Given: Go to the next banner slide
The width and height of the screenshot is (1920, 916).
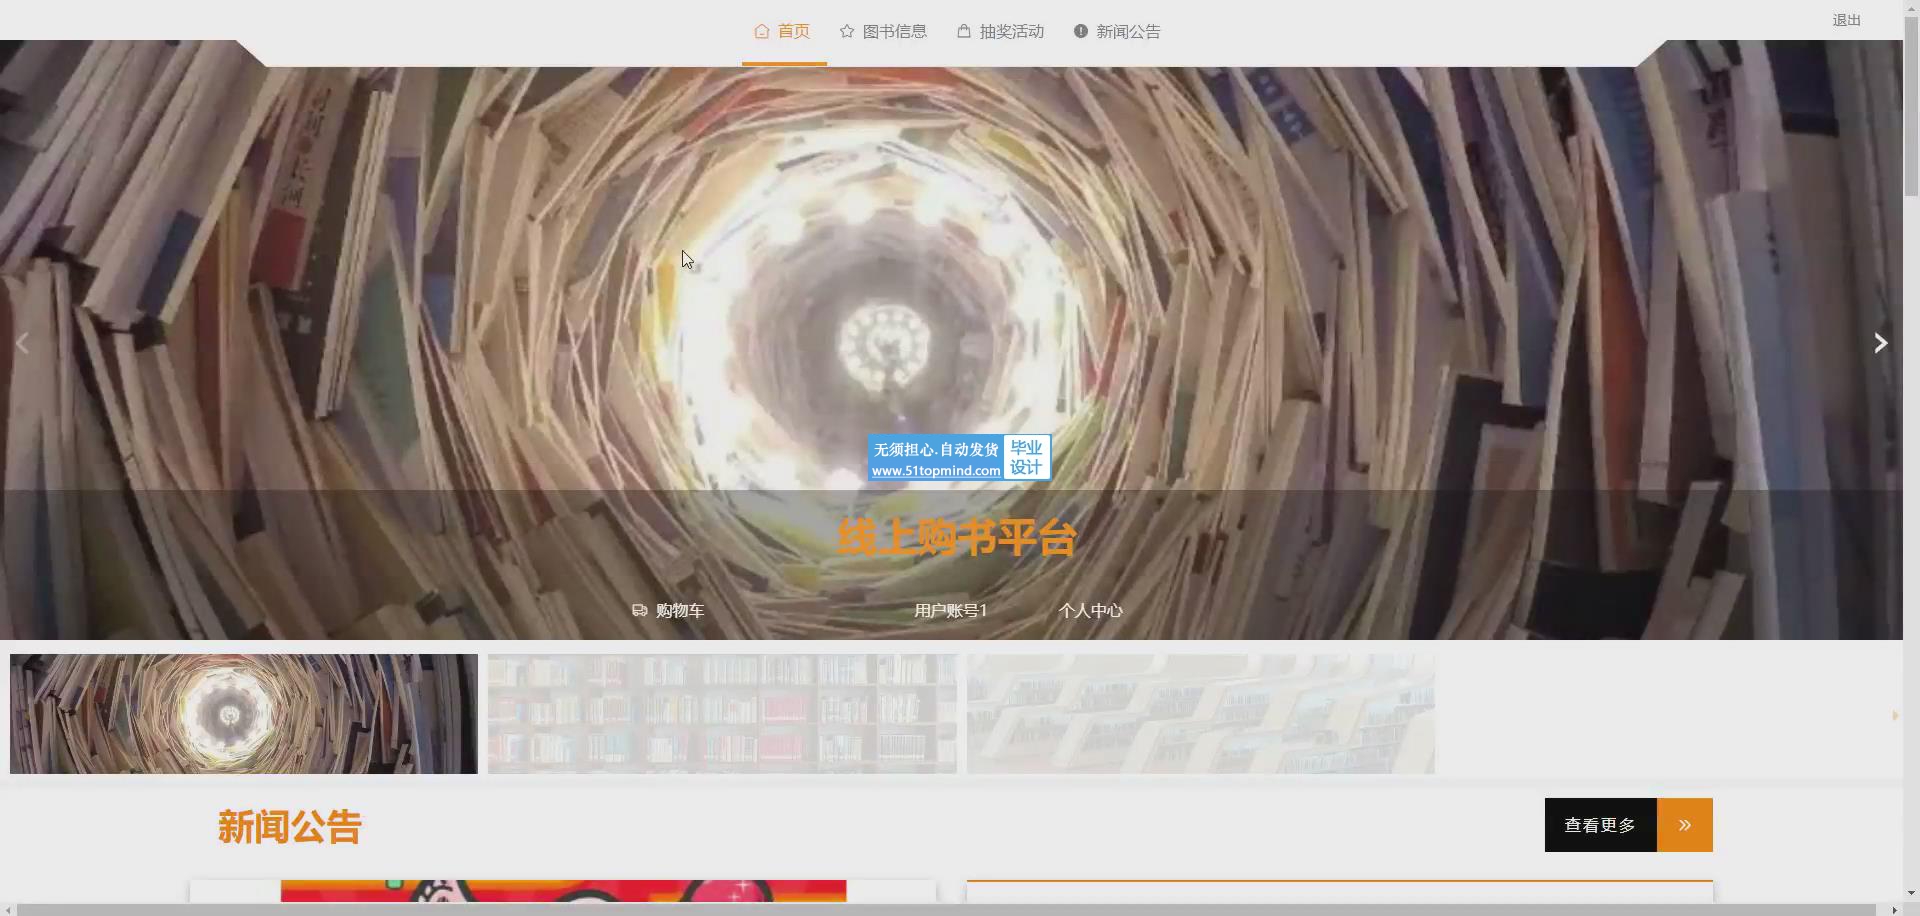Looking at the screenshot, I should [1880, 343].
